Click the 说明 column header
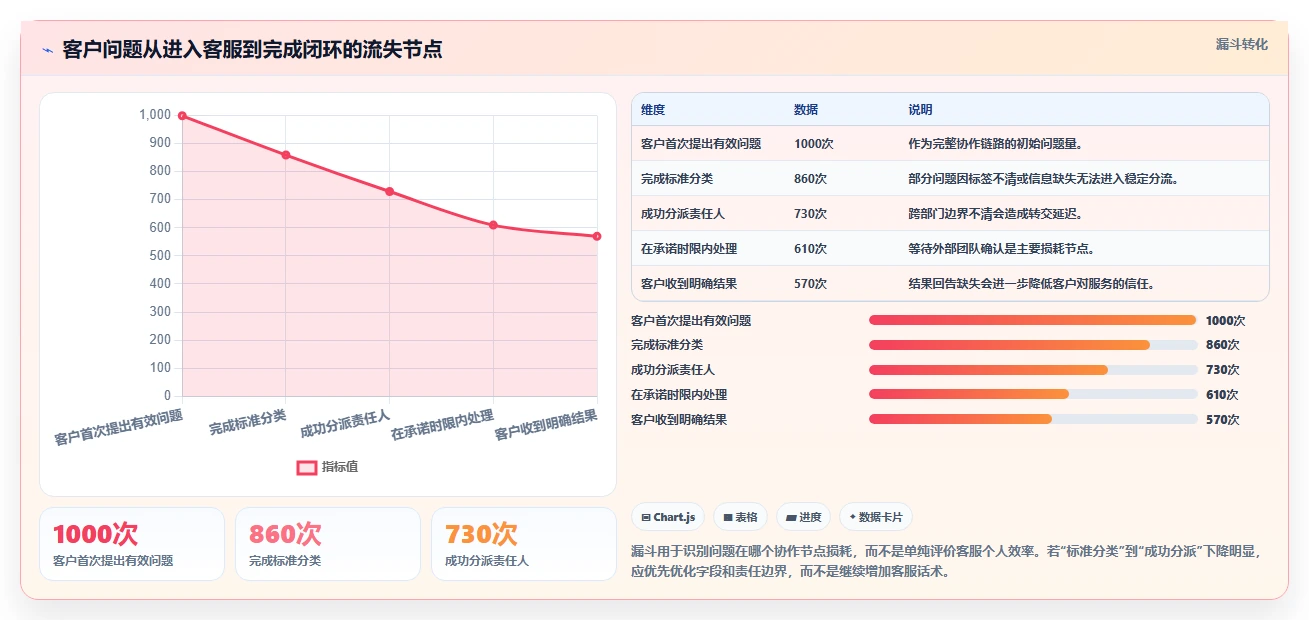Viewport: 1309px width, 620px height. point(920,110)
